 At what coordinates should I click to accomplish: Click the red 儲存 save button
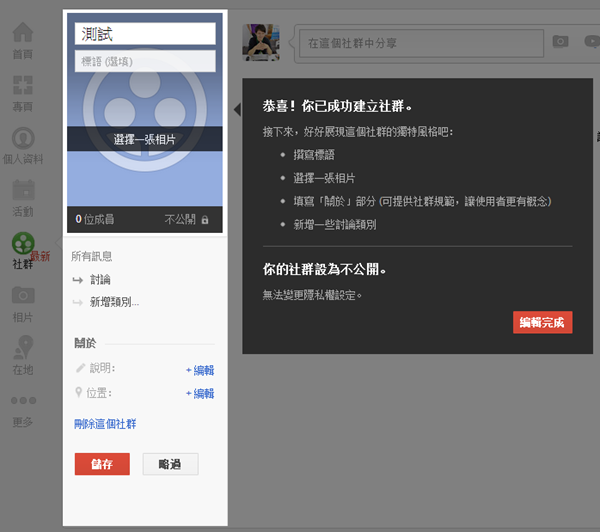pos(102,464)
